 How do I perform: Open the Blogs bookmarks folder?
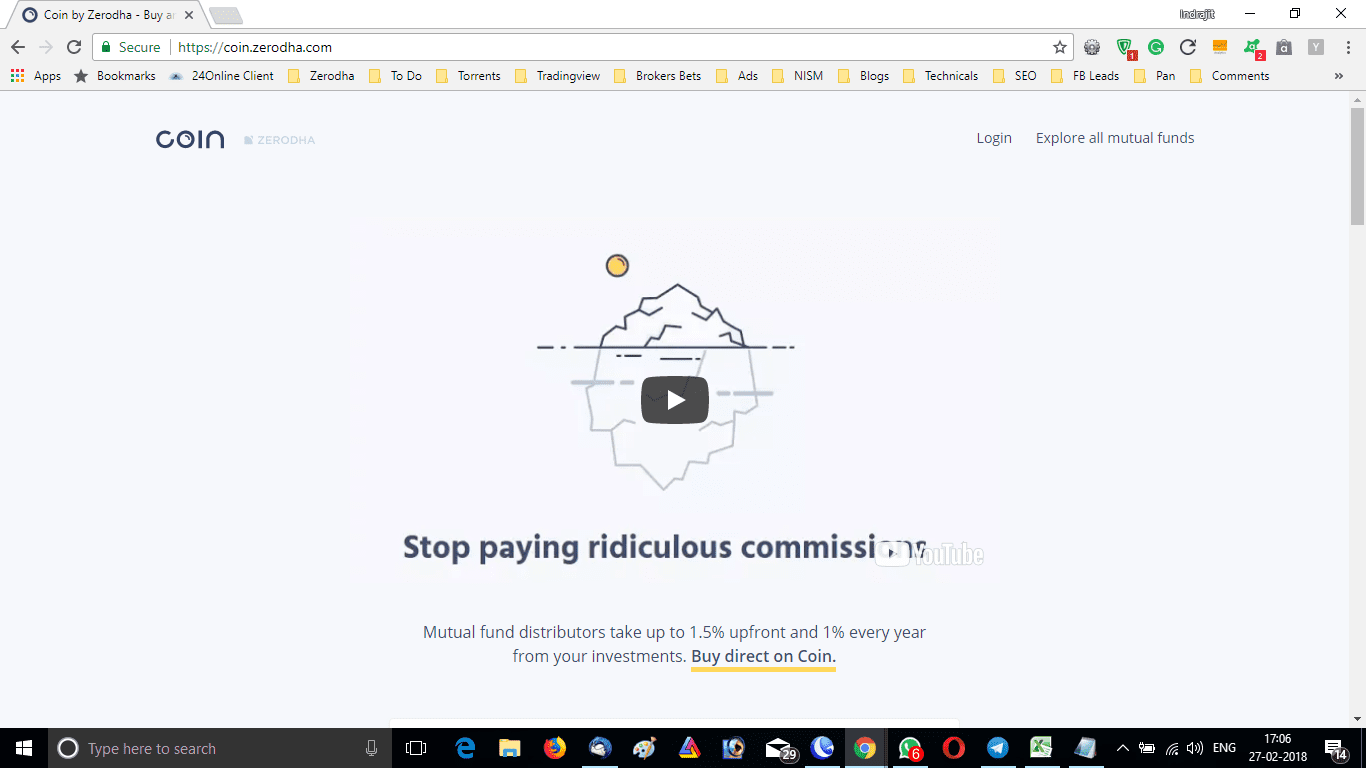click(863, 76)
